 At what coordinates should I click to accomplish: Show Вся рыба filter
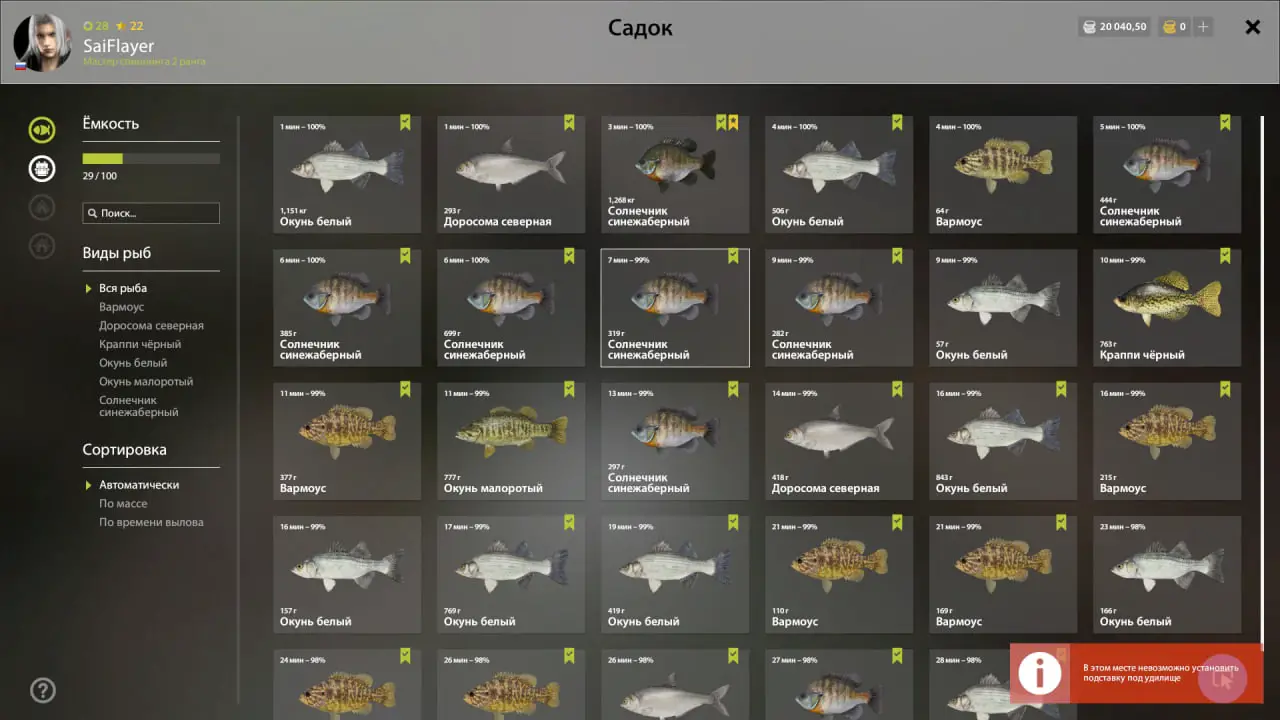click(x=123, y=288)
